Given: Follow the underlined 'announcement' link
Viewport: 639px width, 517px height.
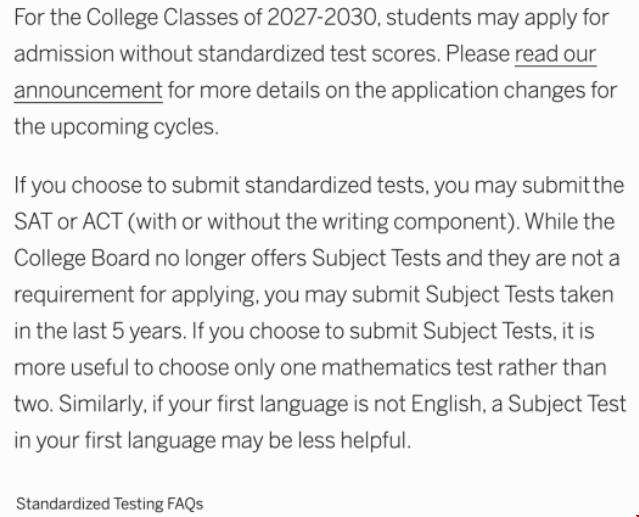Looking at the screenshot, I should pos(88,90).
